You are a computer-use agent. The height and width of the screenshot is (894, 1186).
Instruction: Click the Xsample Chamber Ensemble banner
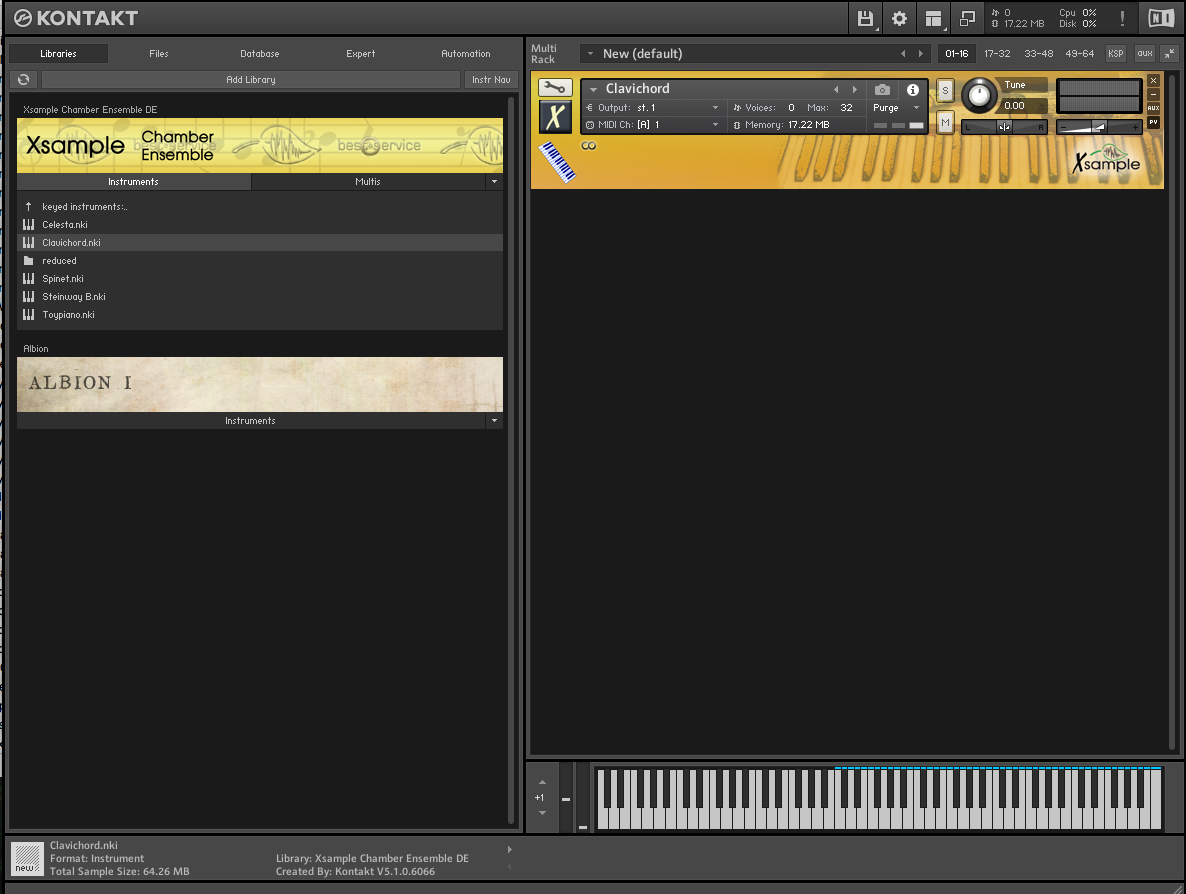(259, 145)
